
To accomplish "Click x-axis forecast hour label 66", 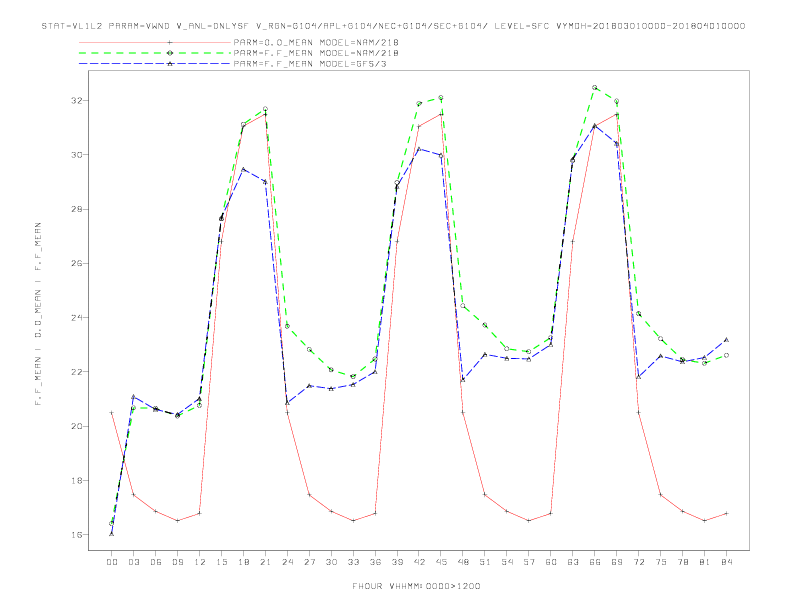I will (x=595, y=562).
